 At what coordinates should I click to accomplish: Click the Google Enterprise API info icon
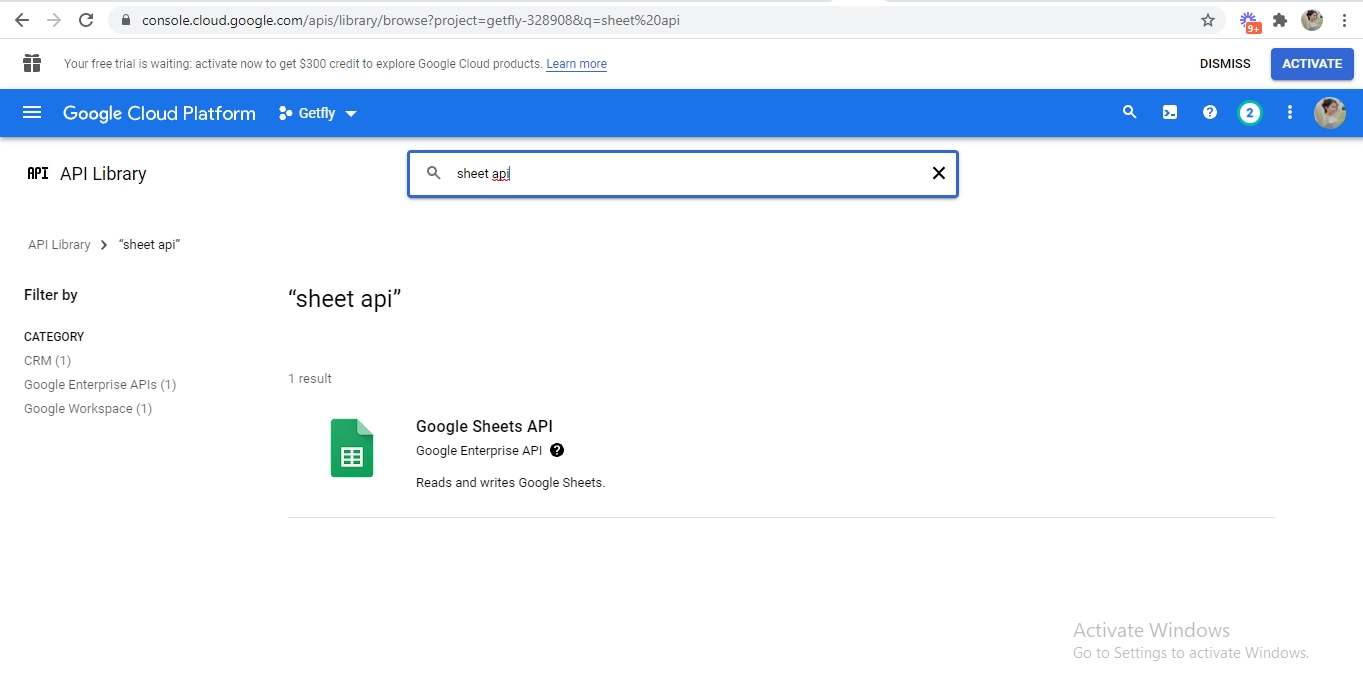[x=557, y=450]
